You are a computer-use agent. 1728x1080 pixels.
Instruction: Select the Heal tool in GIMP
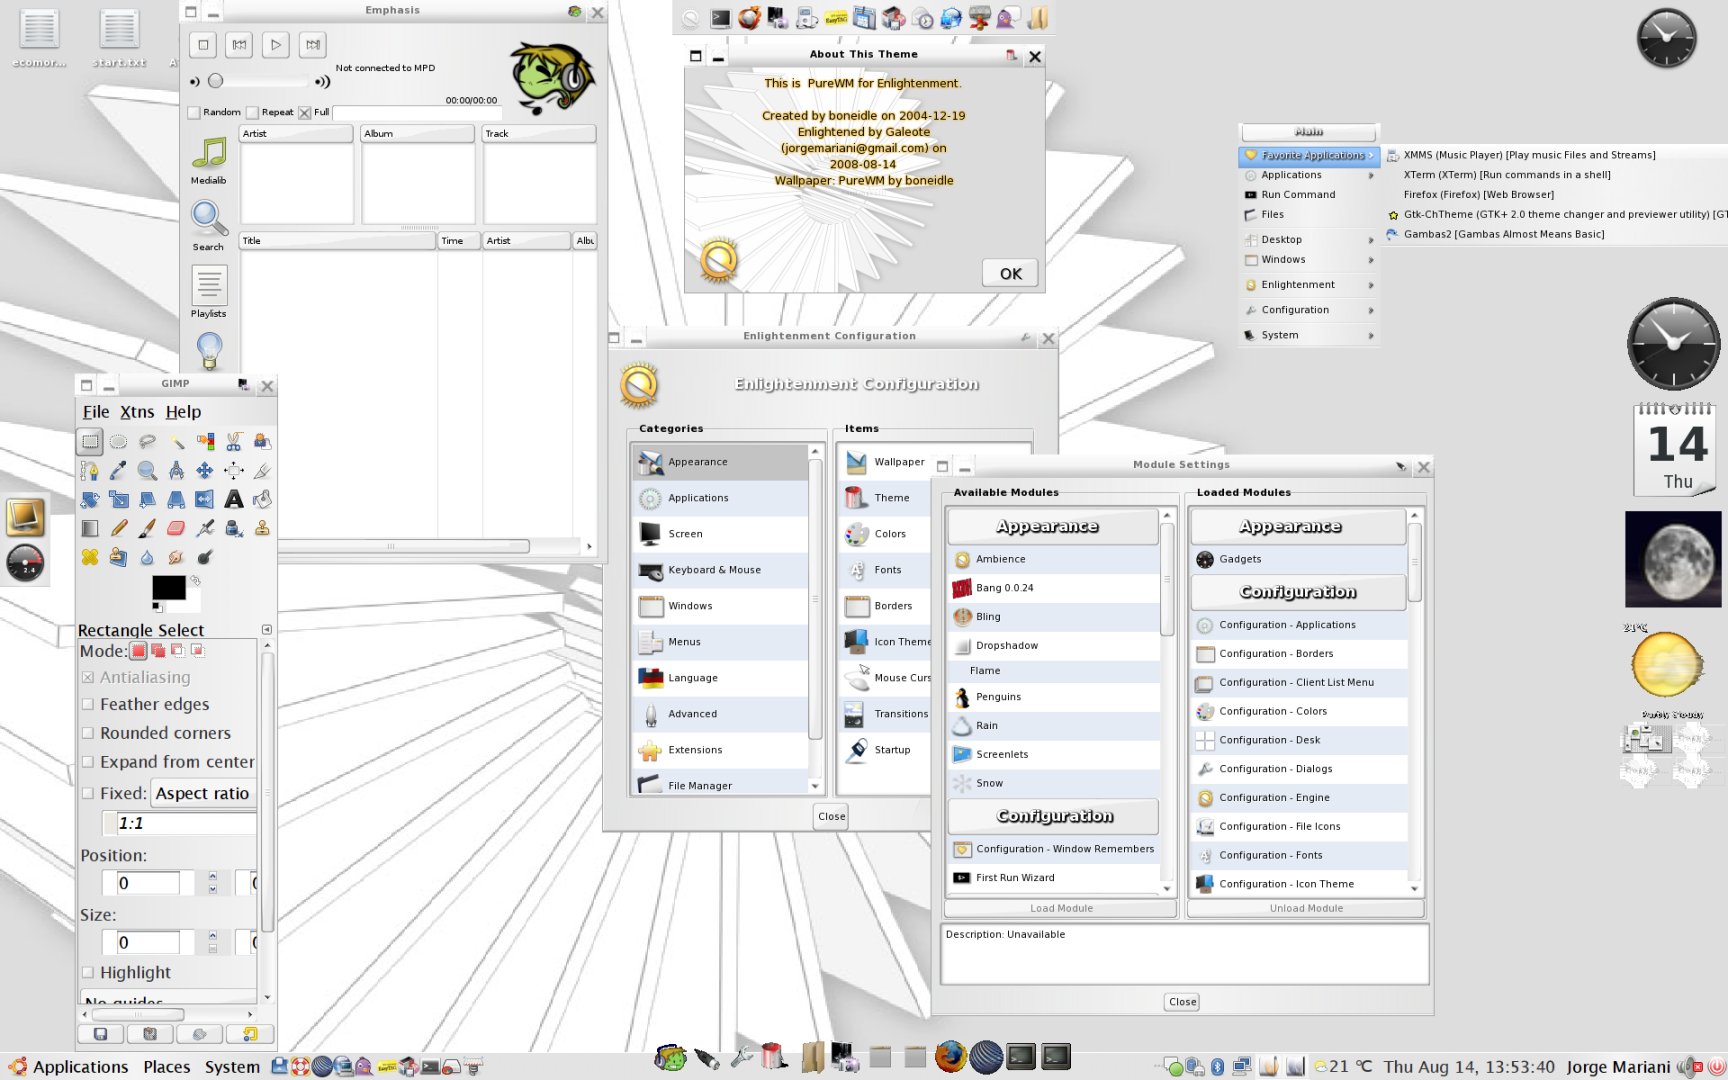pos(89,557)
